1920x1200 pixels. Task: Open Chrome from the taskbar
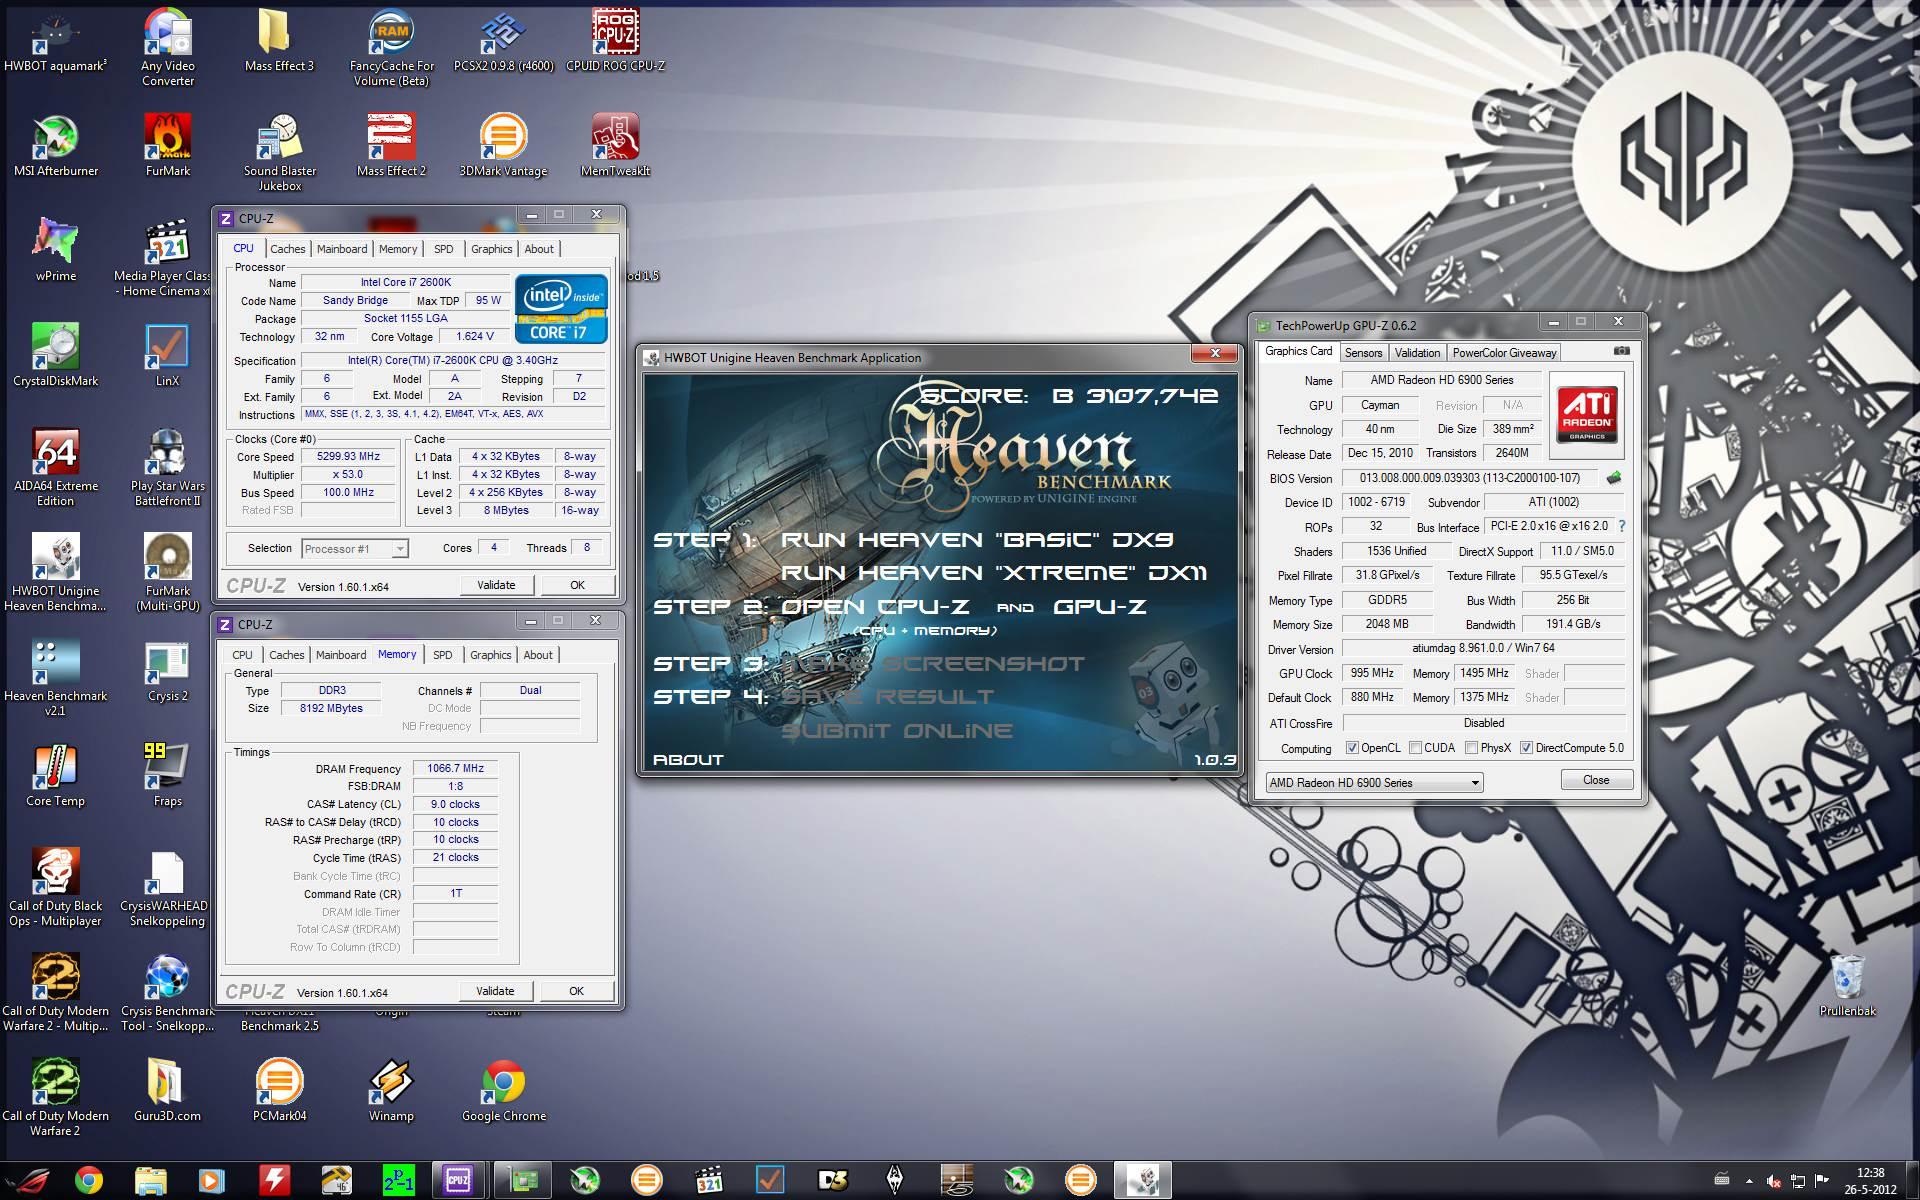coord(88,1180)
